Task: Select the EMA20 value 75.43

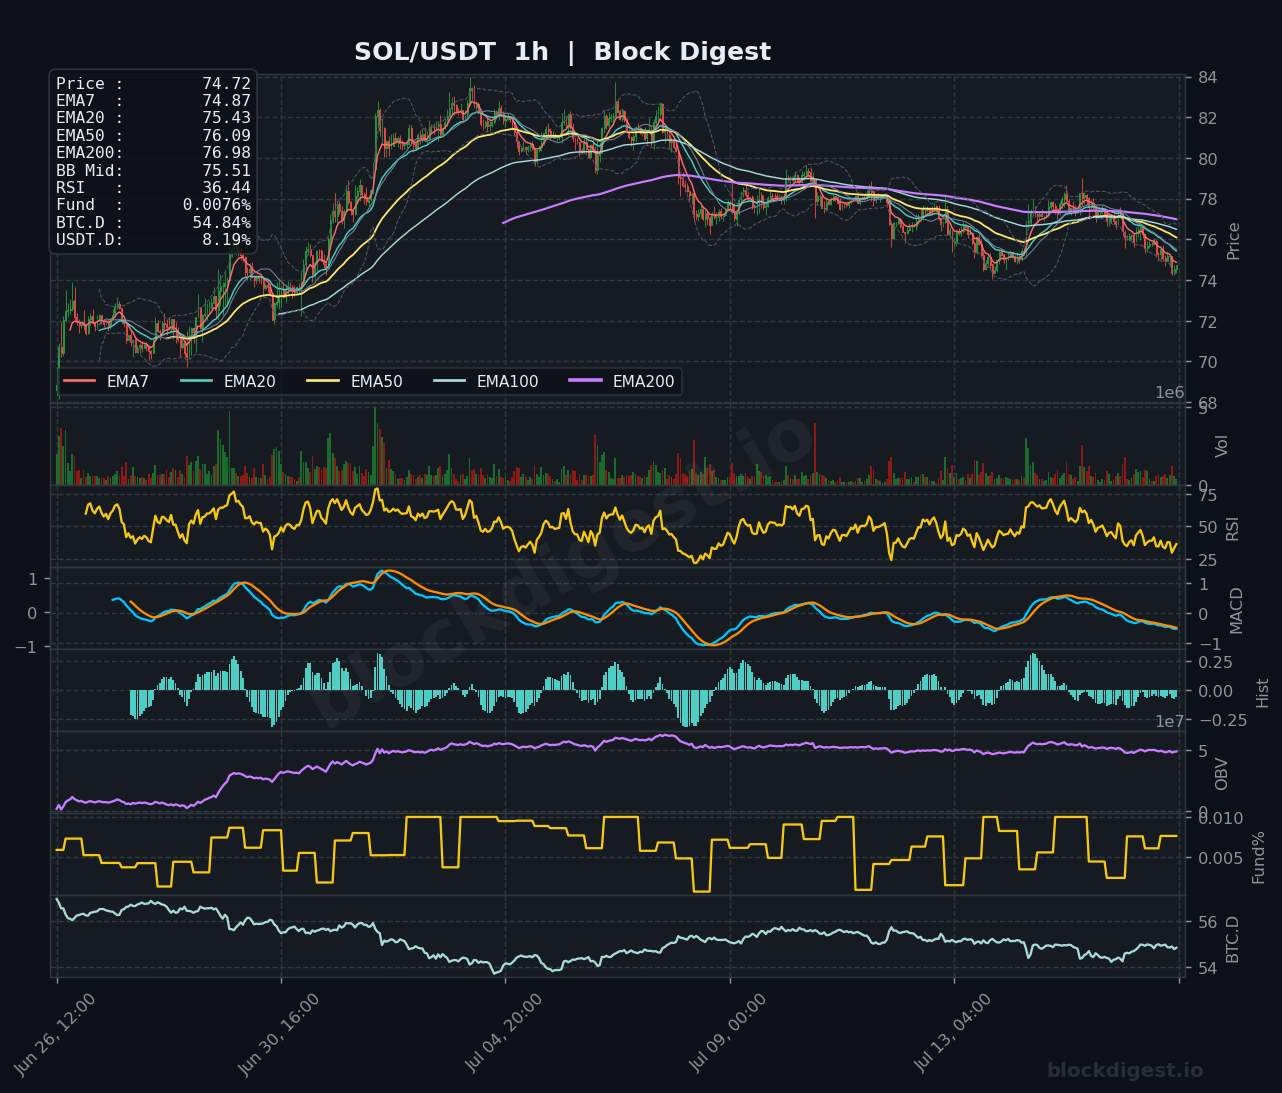Action: (x=226, y=118)
